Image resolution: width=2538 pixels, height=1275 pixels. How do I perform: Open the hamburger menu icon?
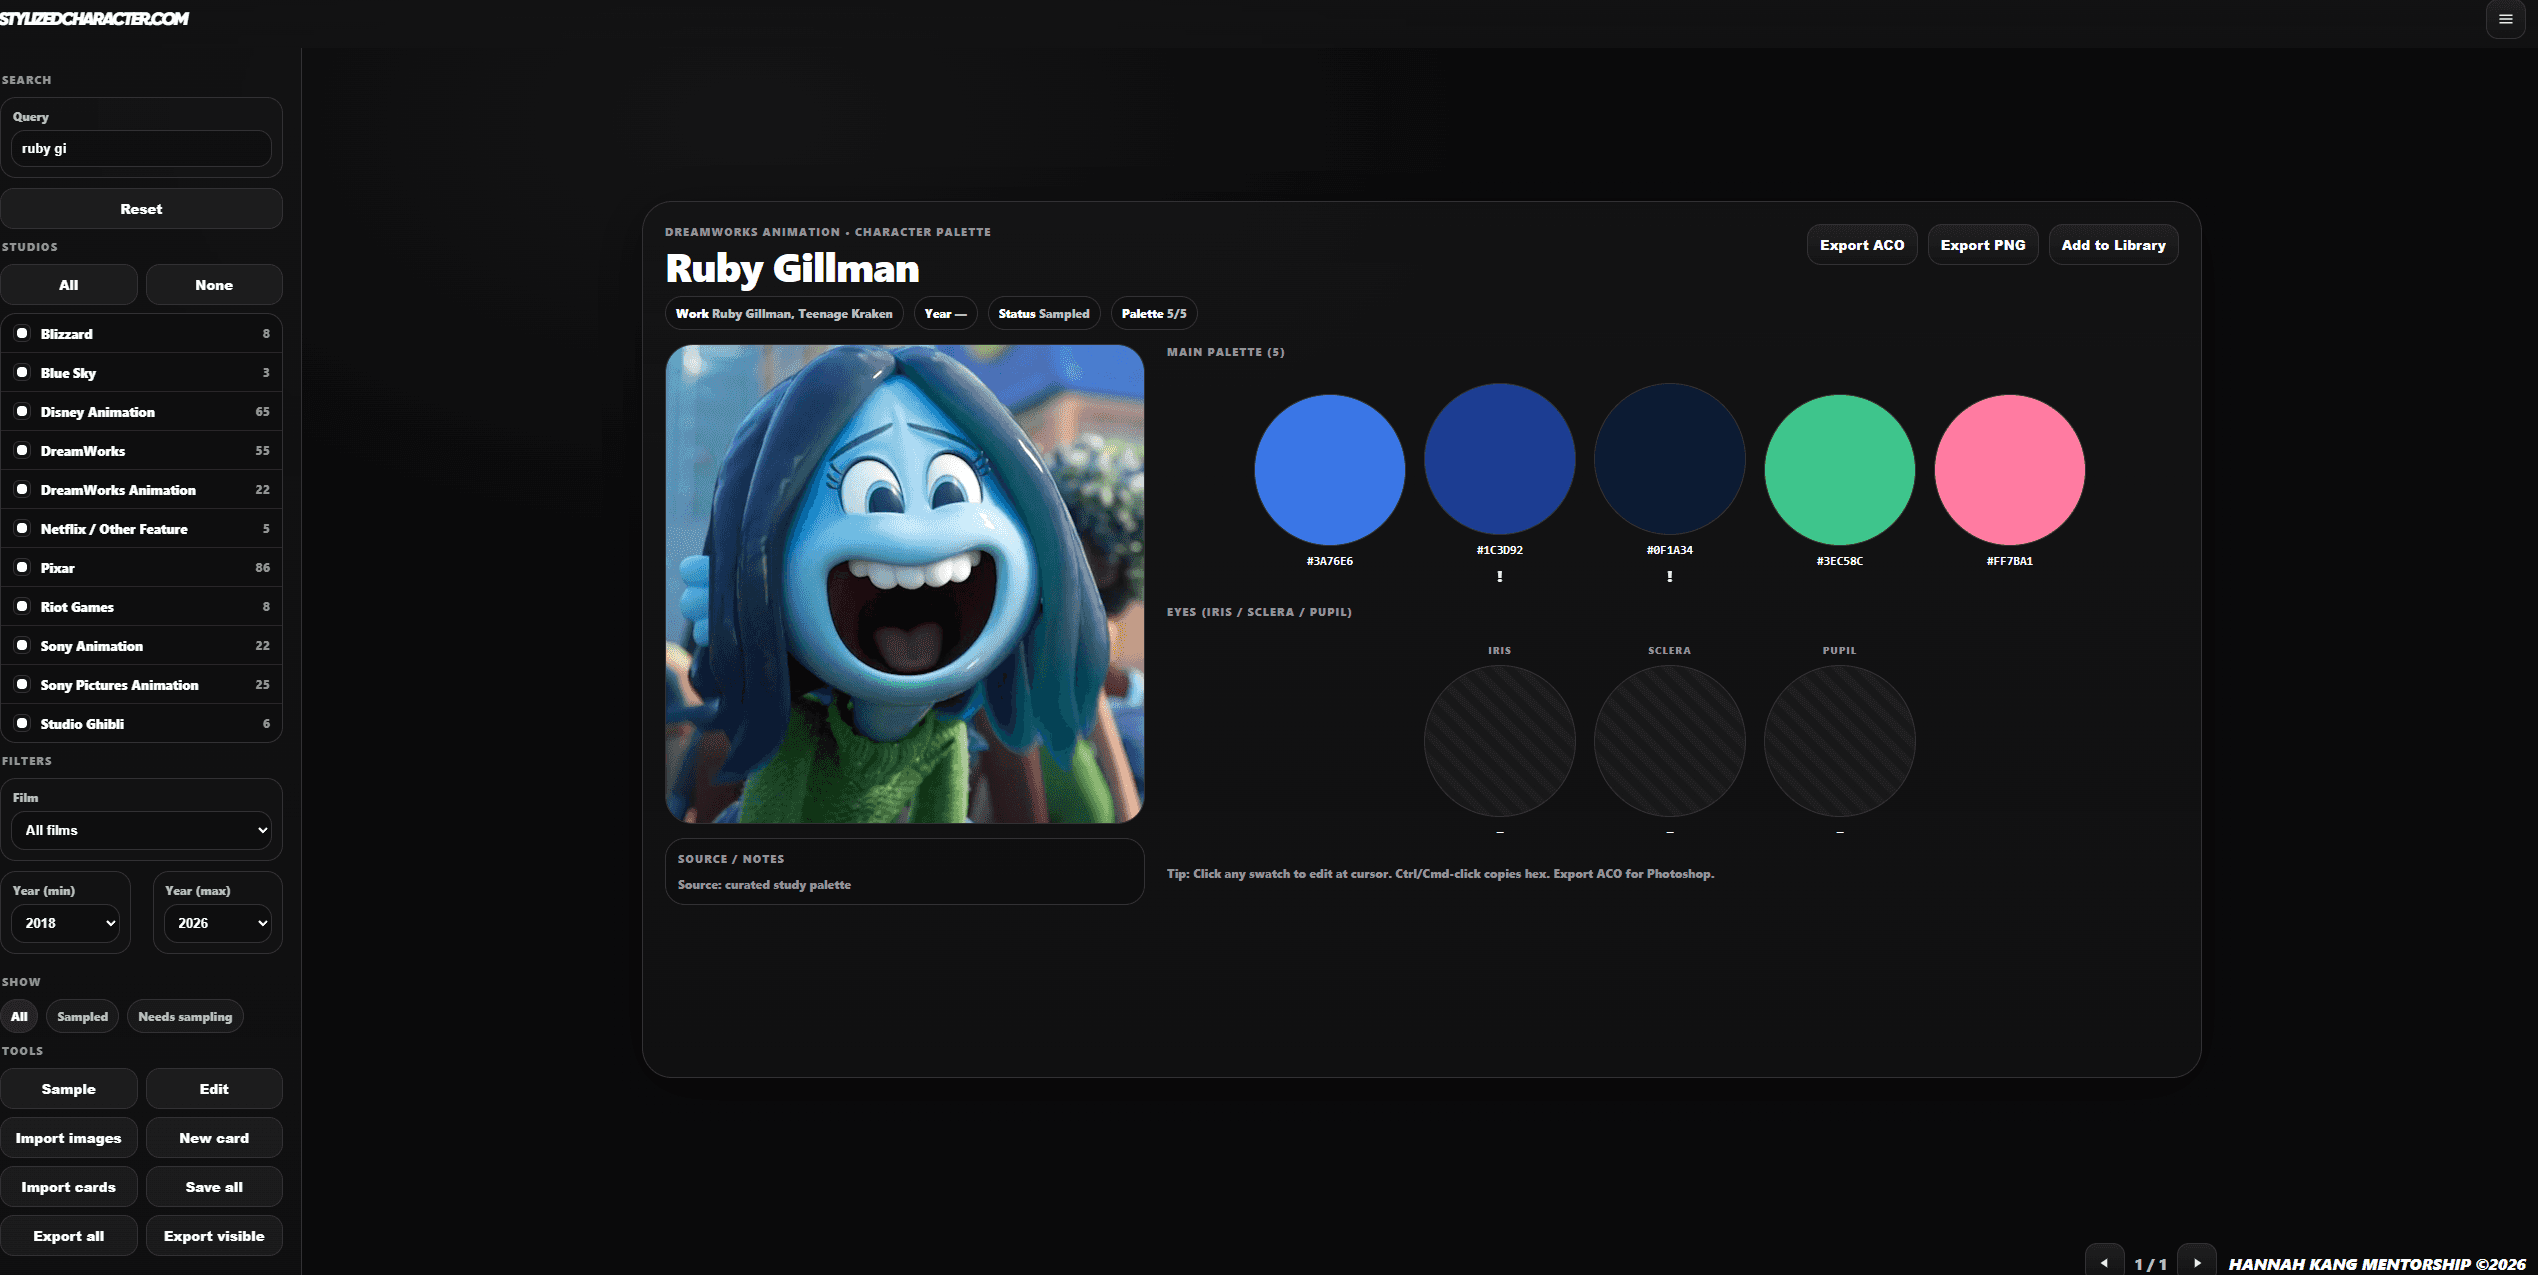point(2505,19)
